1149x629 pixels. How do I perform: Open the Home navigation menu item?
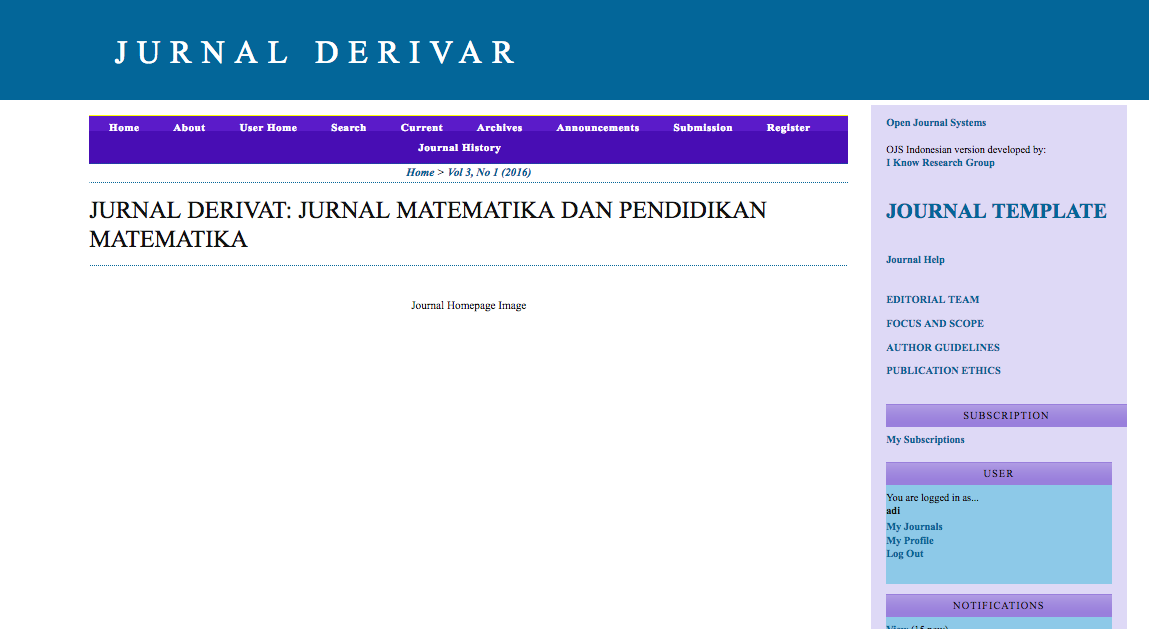(x=124, y=128)
